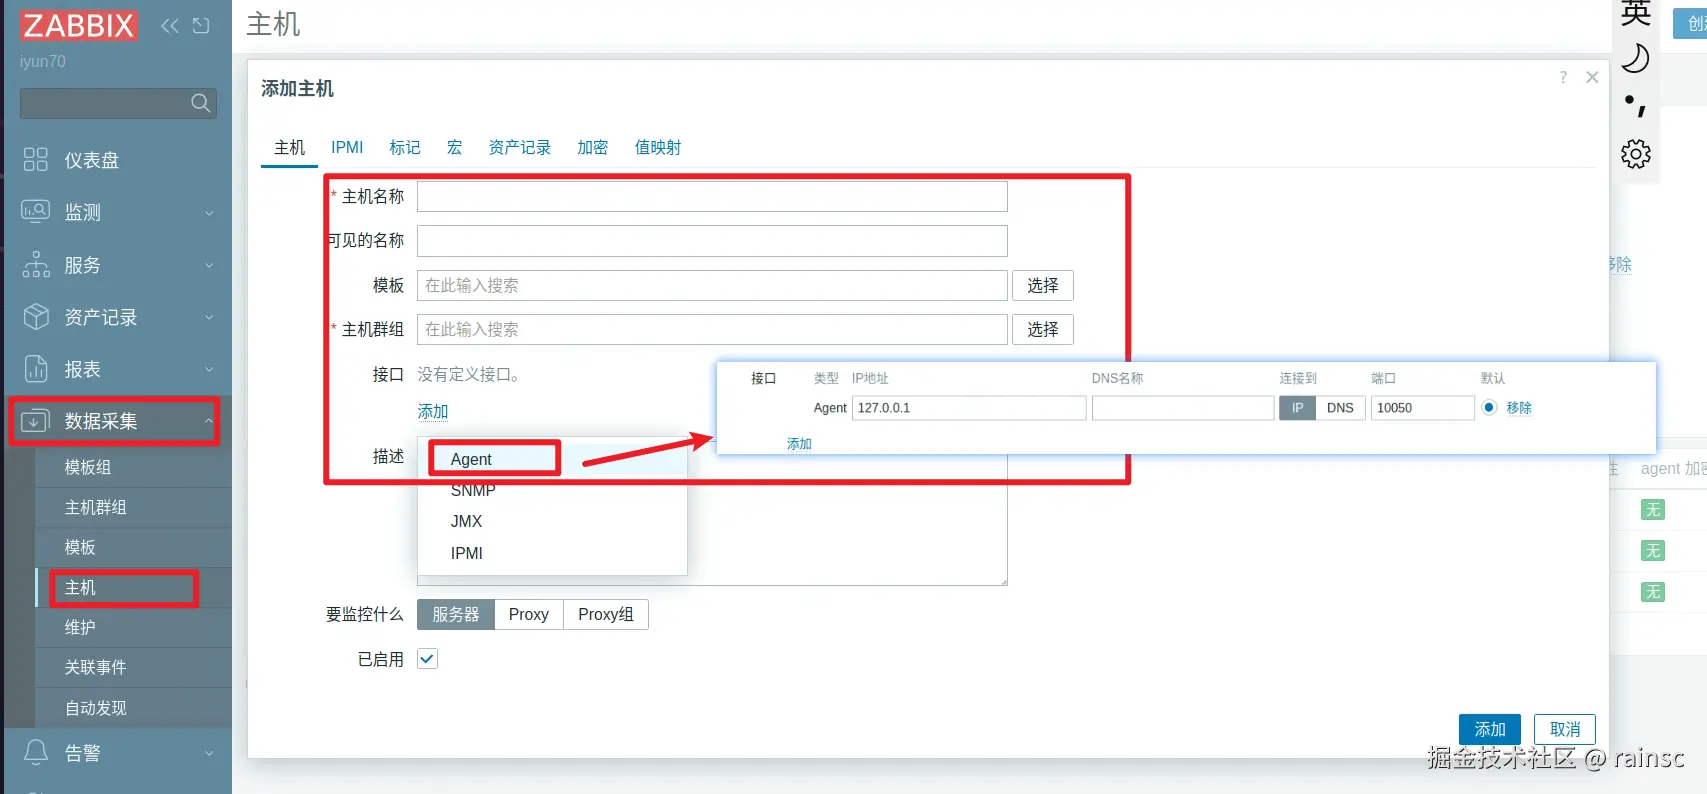This screenshot has width=1707, height=794.
Task: Click the data collection (数据采集) icon
Action: [x=36, y=421]
